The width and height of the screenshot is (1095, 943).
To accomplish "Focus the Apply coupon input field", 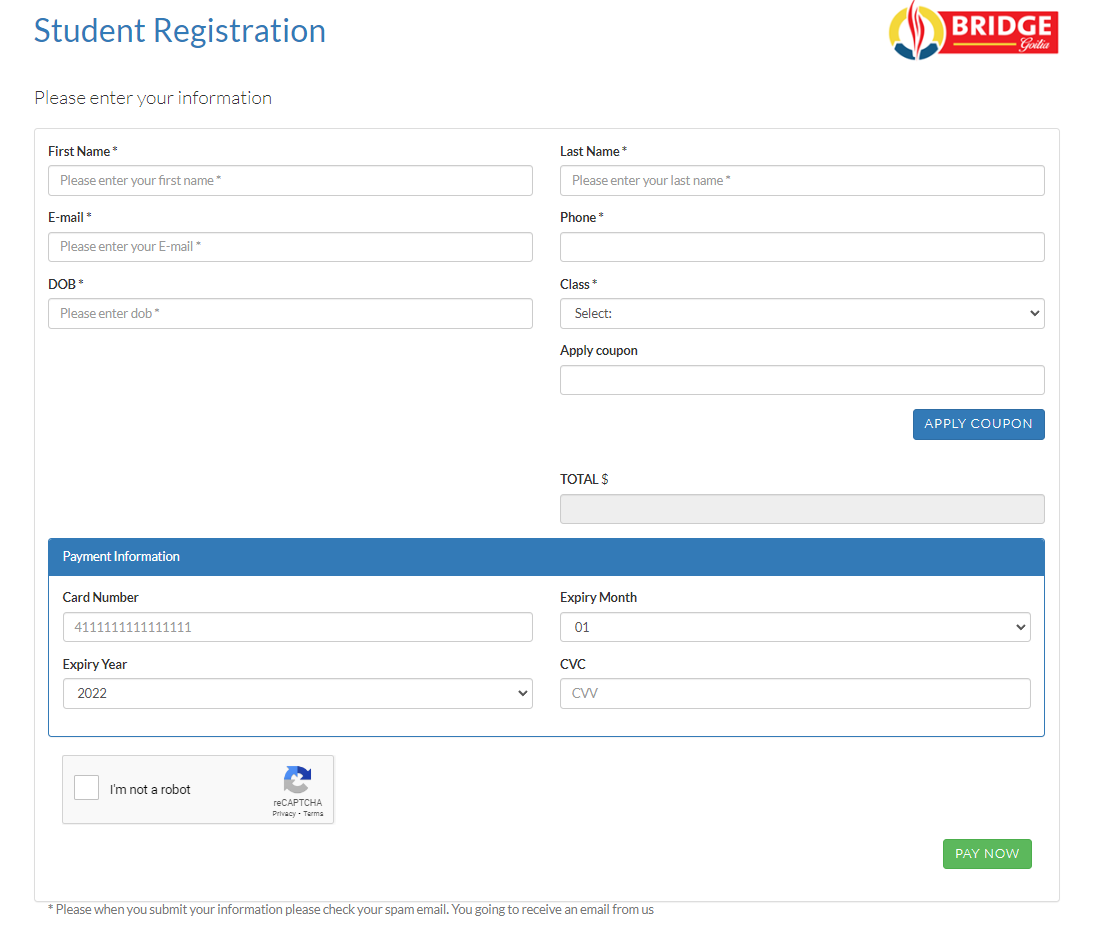I will 802,380.
